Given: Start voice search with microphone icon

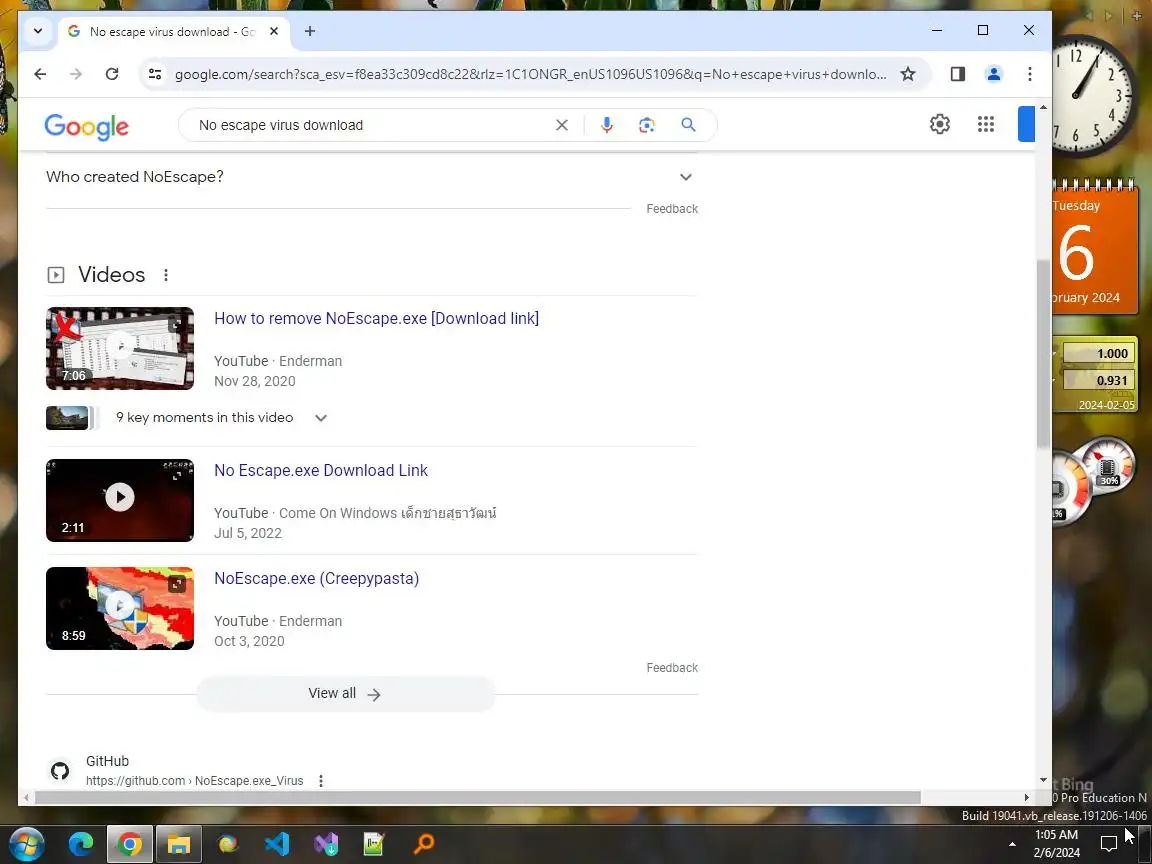Looking at the screenshot, I should tap(606, 125).
